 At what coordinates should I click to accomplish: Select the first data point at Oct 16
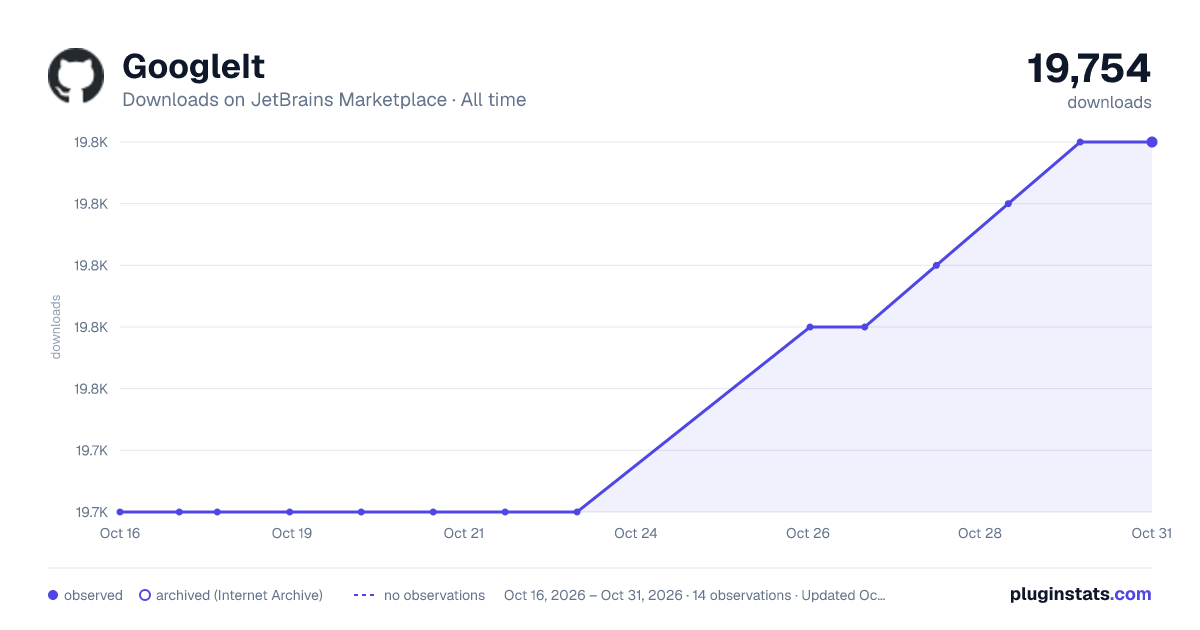pos(120,512)
